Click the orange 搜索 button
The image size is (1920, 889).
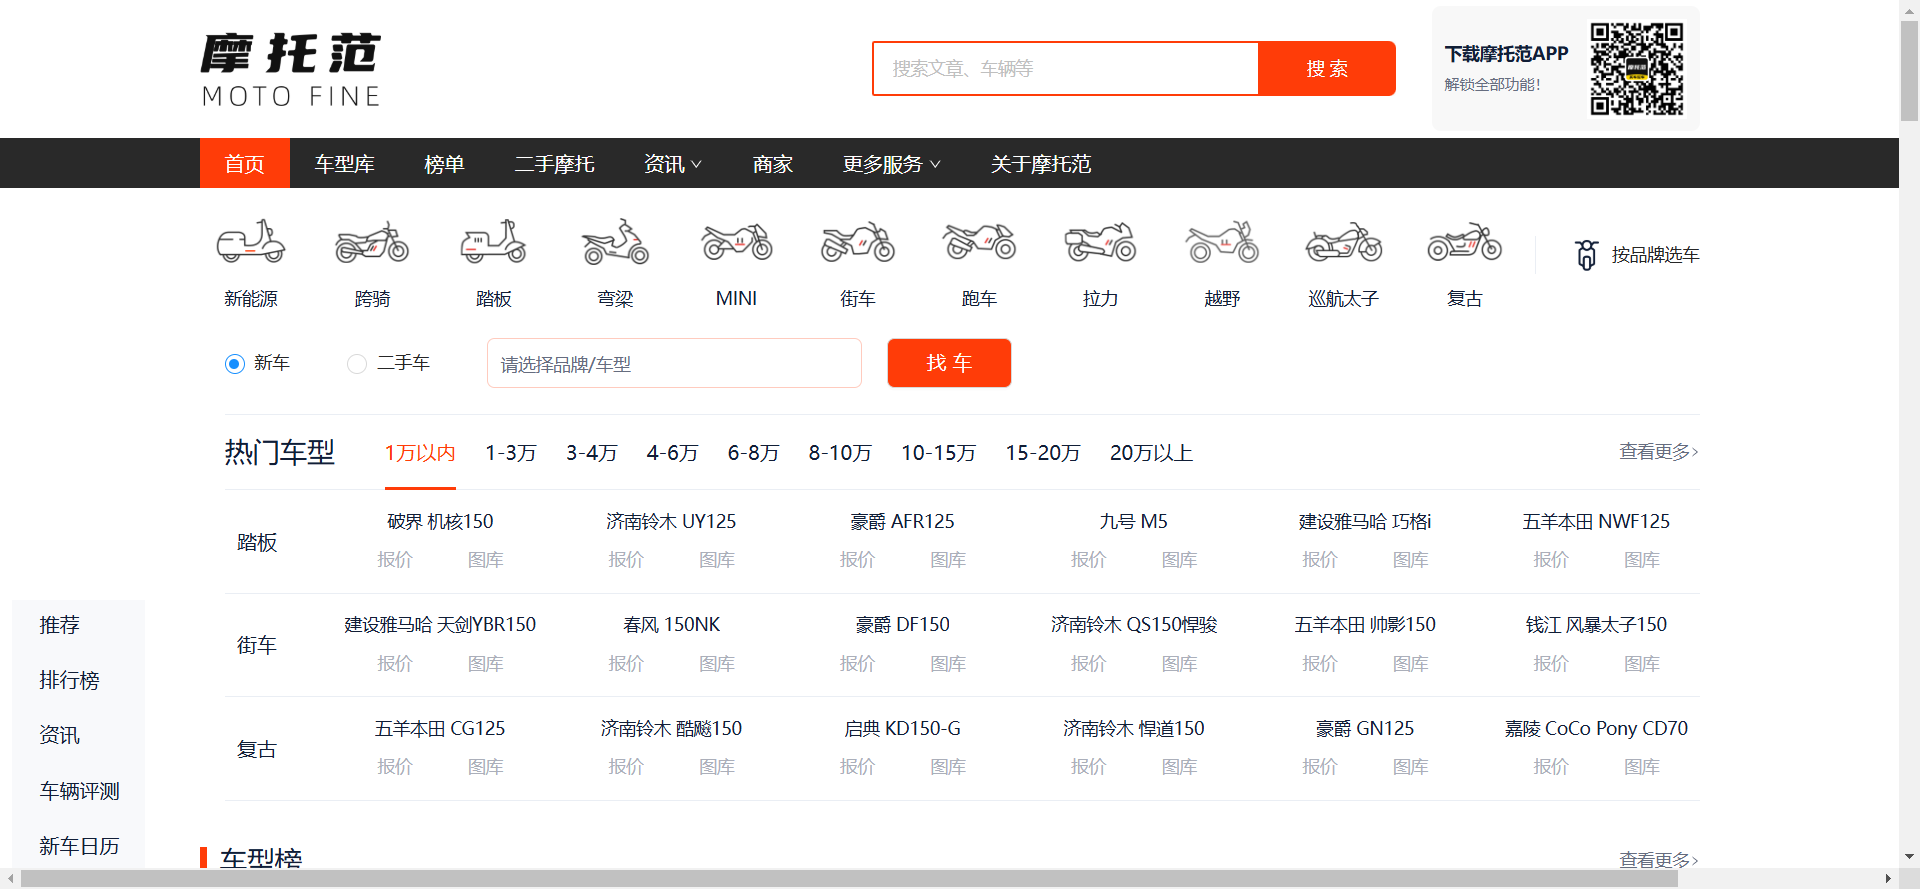click(1327, 68)
